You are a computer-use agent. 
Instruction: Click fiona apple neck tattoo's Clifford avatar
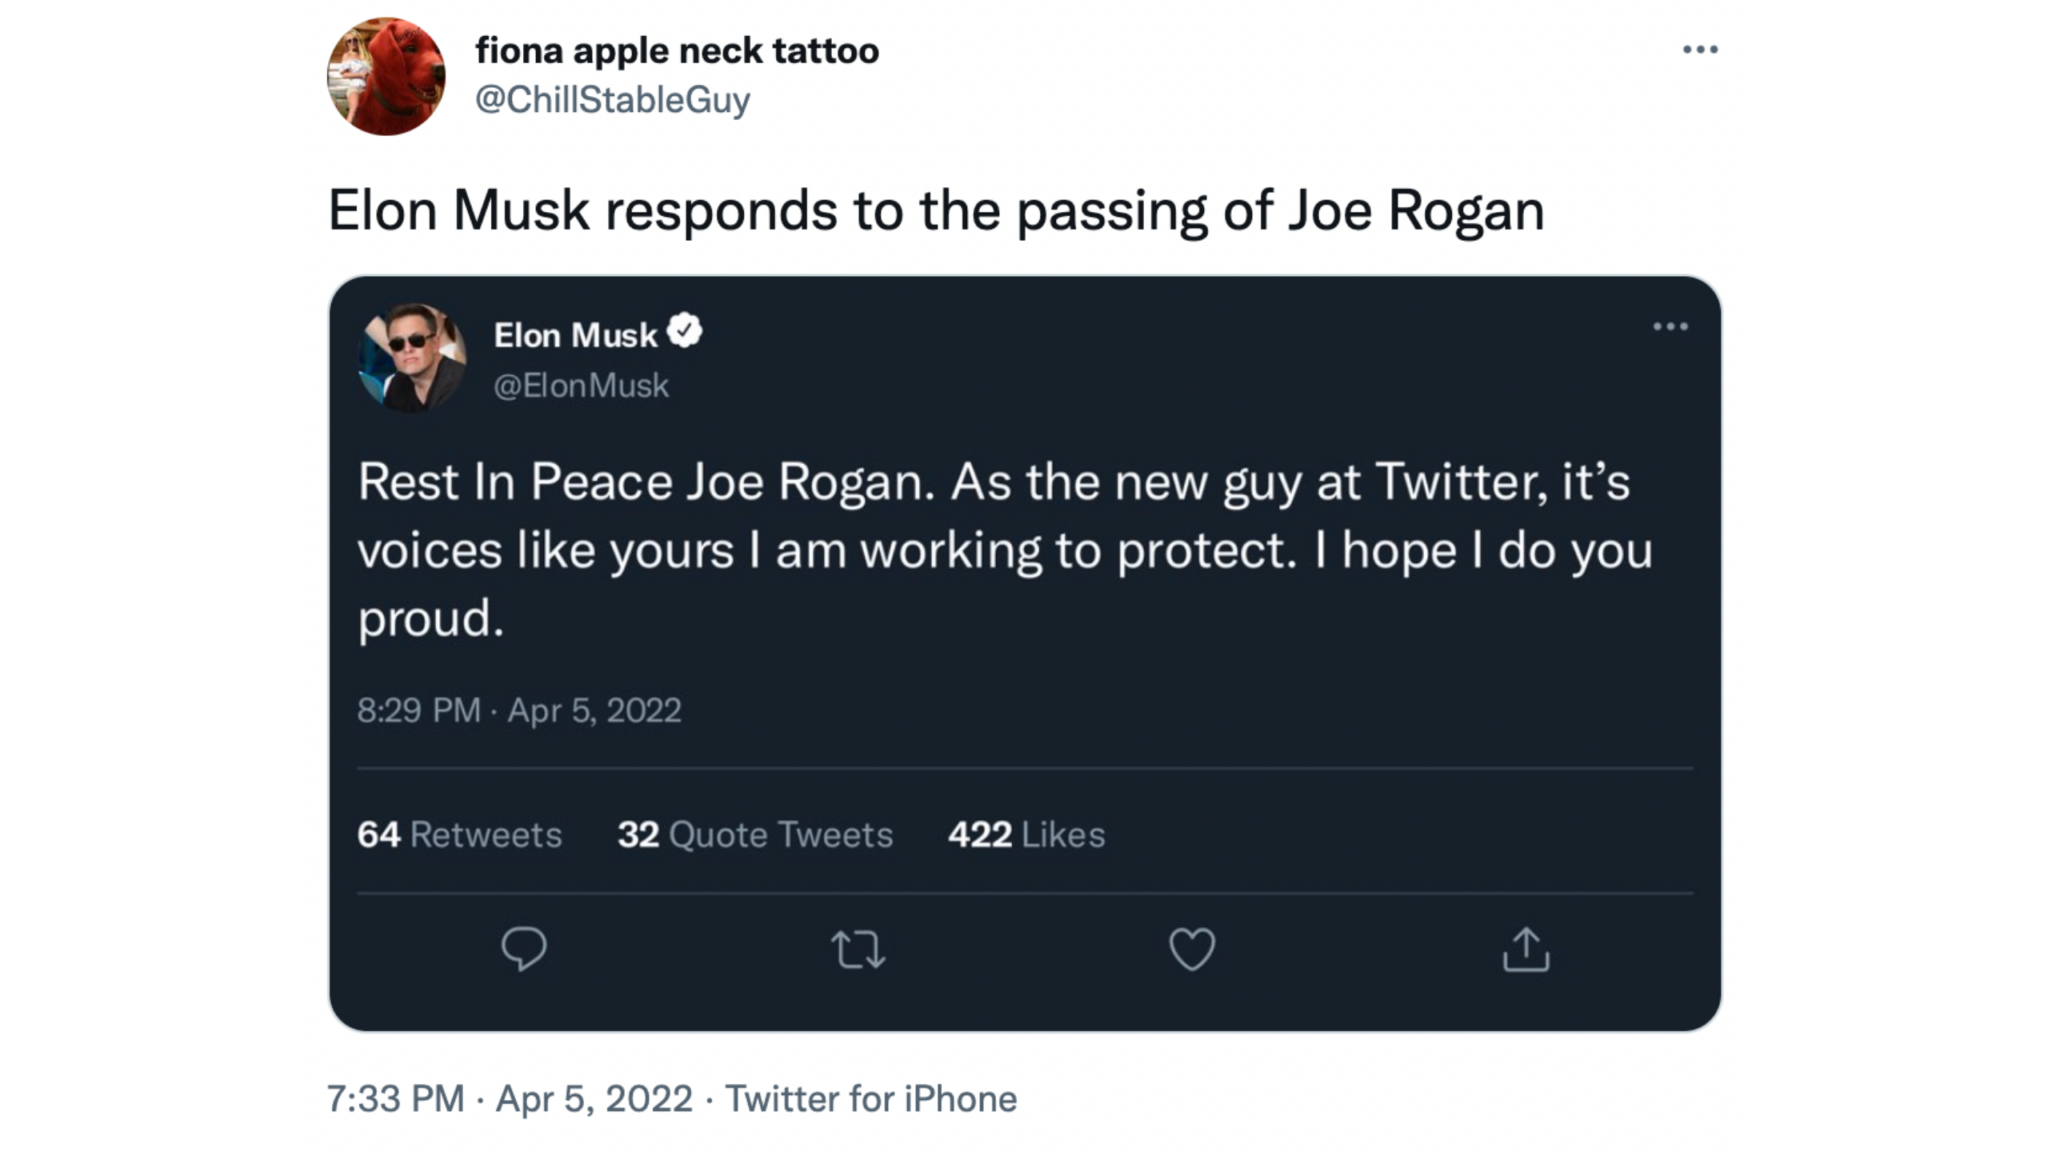pos(387,74)
